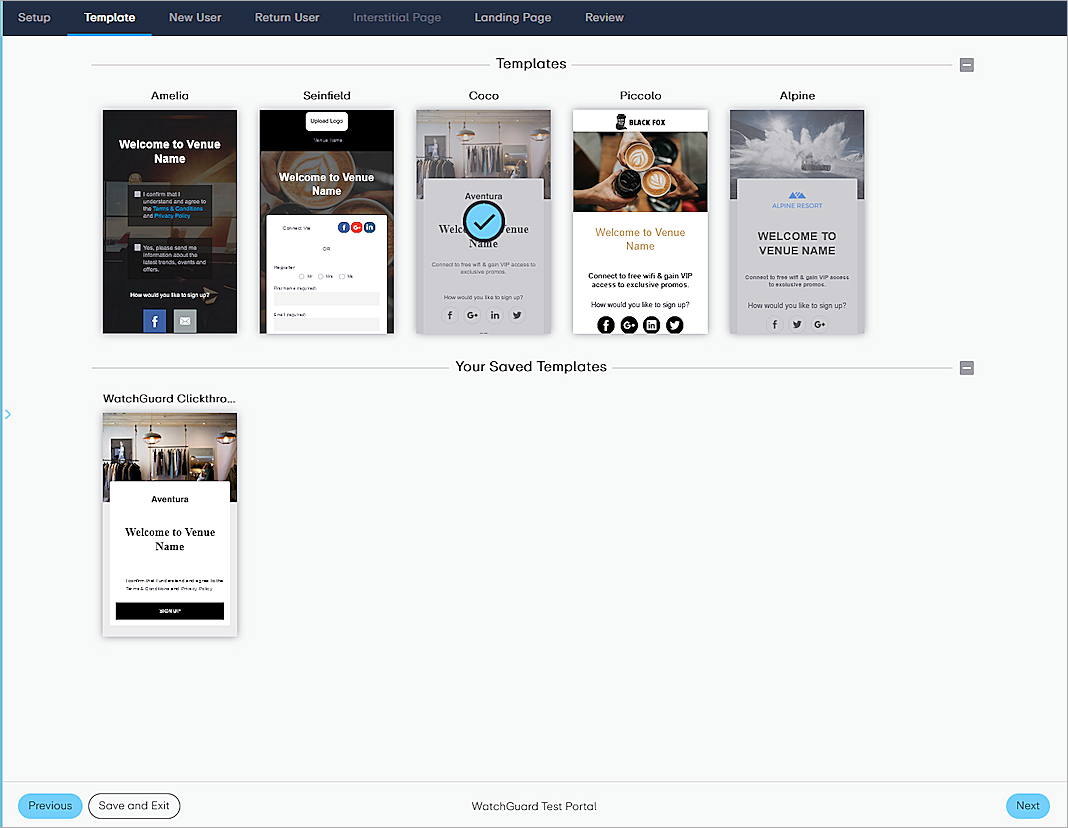Click the Save and Exit button
Screen dimensions: 1068x828
(134, 806)
